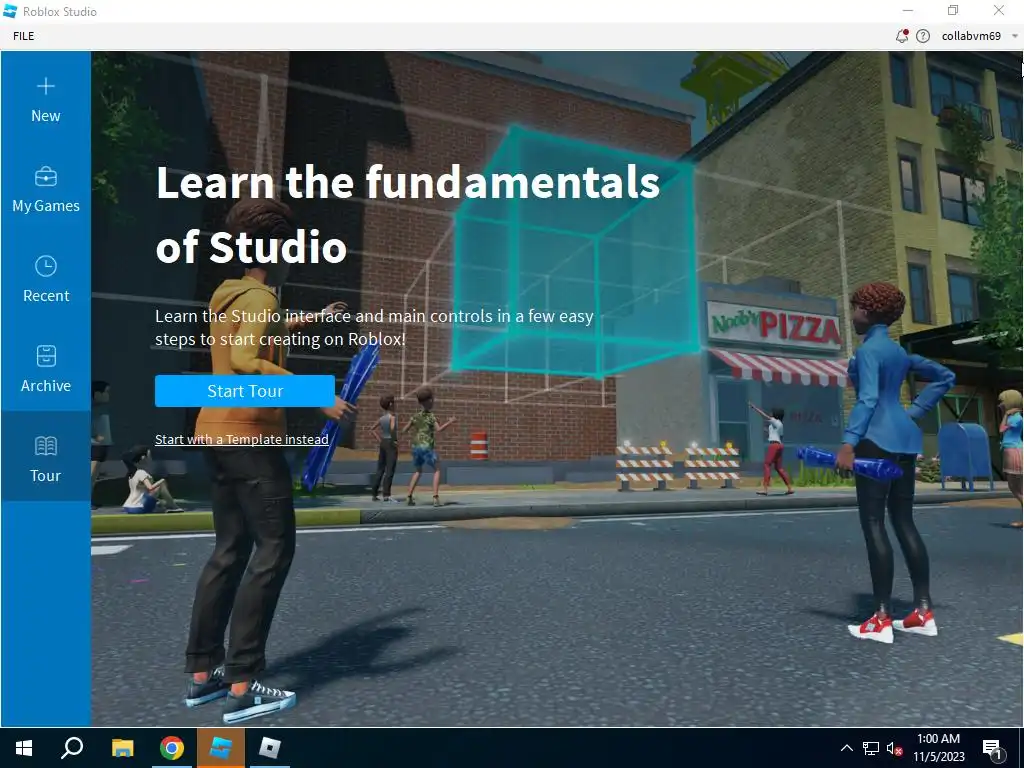The width and height of the screenshot is (1024, 768).
Task: Close the Roblox Studio window
Action: coord(999,10)
